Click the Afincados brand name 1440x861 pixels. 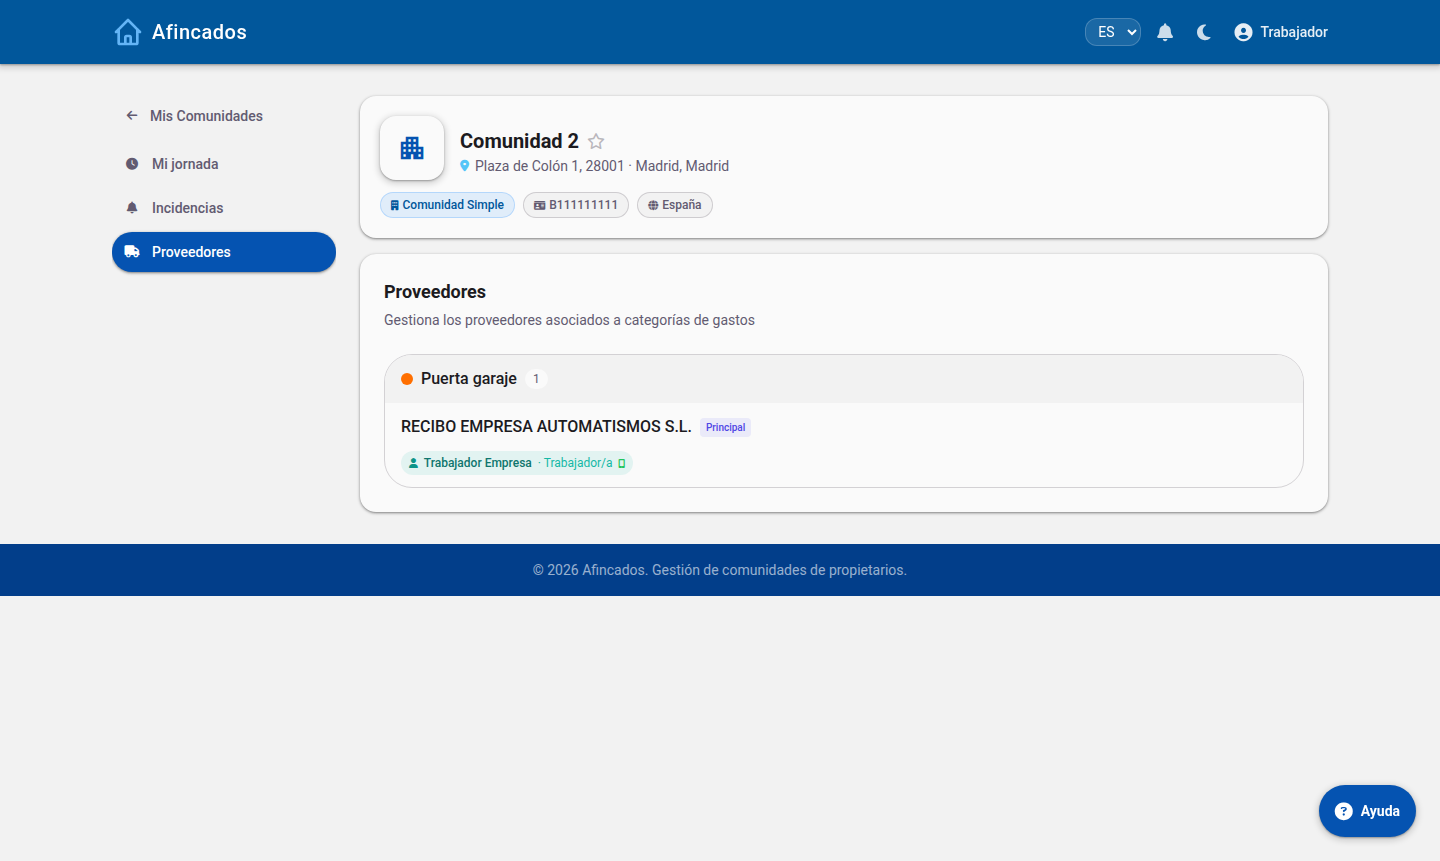coord(199,32)
